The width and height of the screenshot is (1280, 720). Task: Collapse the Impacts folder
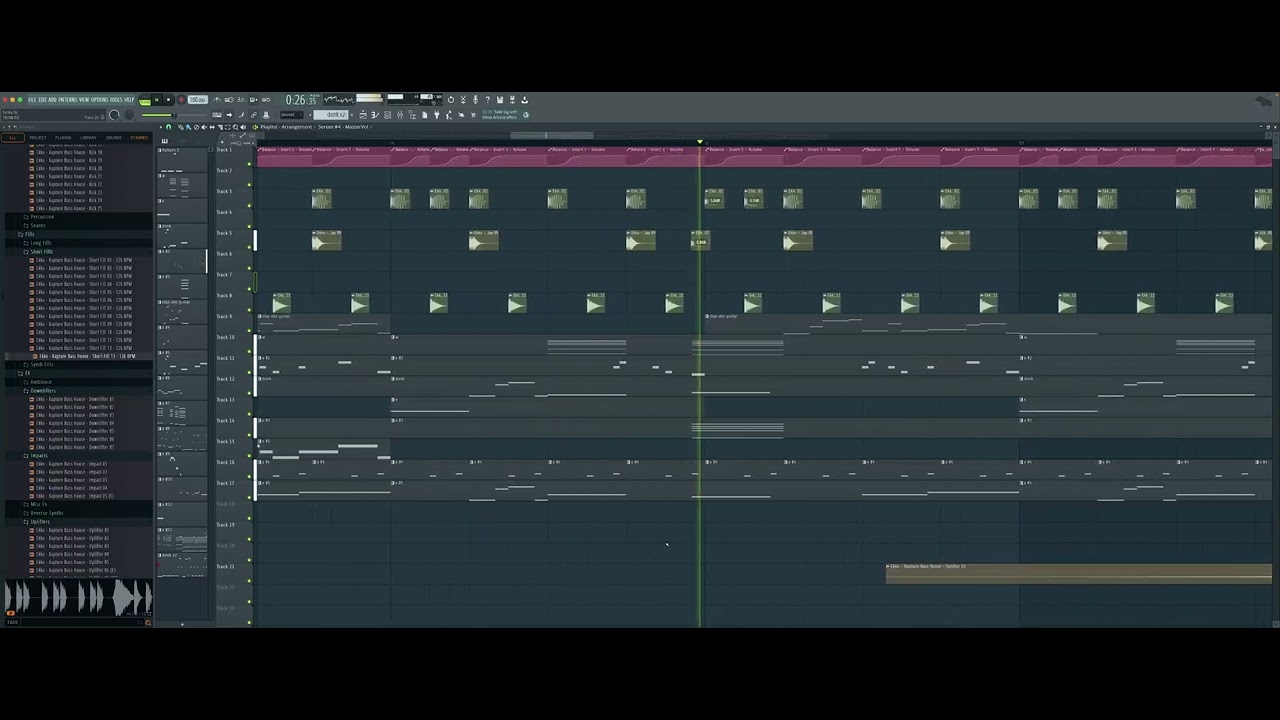coord(37,455)
